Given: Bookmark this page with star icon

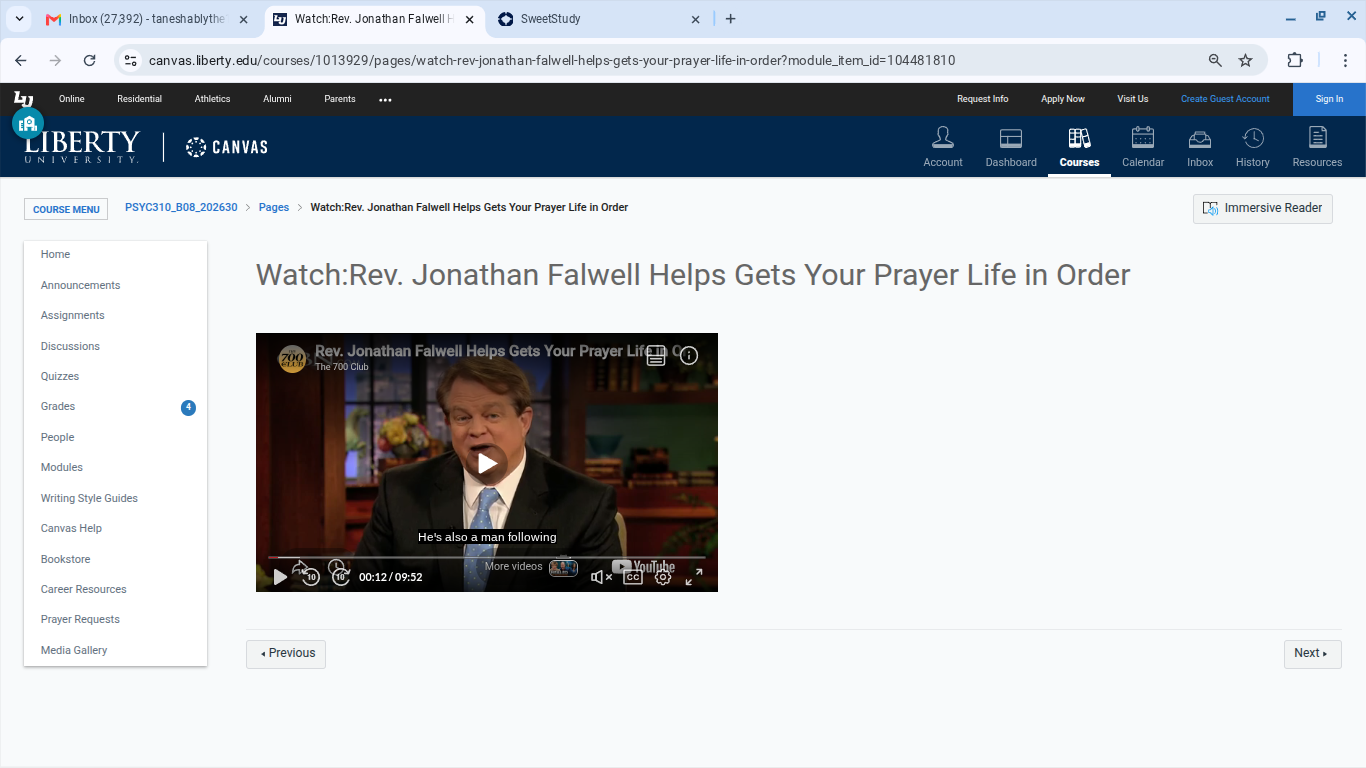Looking at the screenshot, I should pos(1245,60).
